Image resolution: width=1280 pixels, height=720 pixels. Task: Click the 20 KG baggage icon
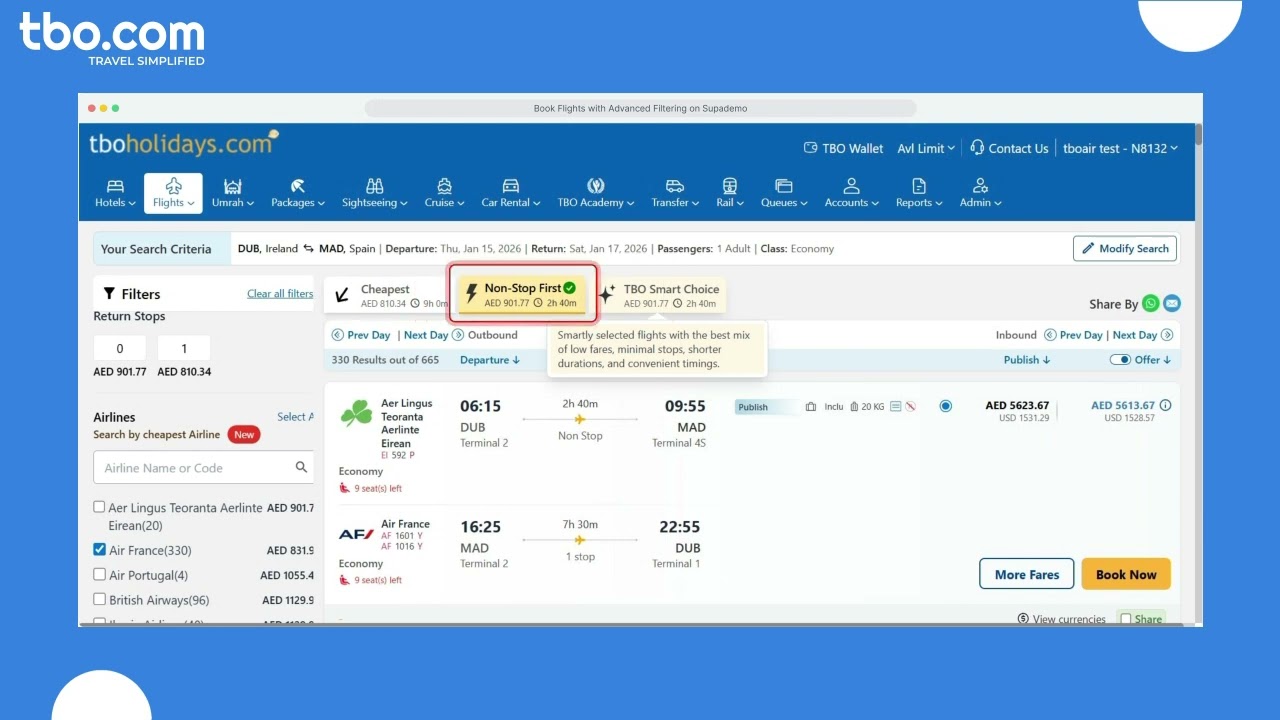click(x=855, y=406)
